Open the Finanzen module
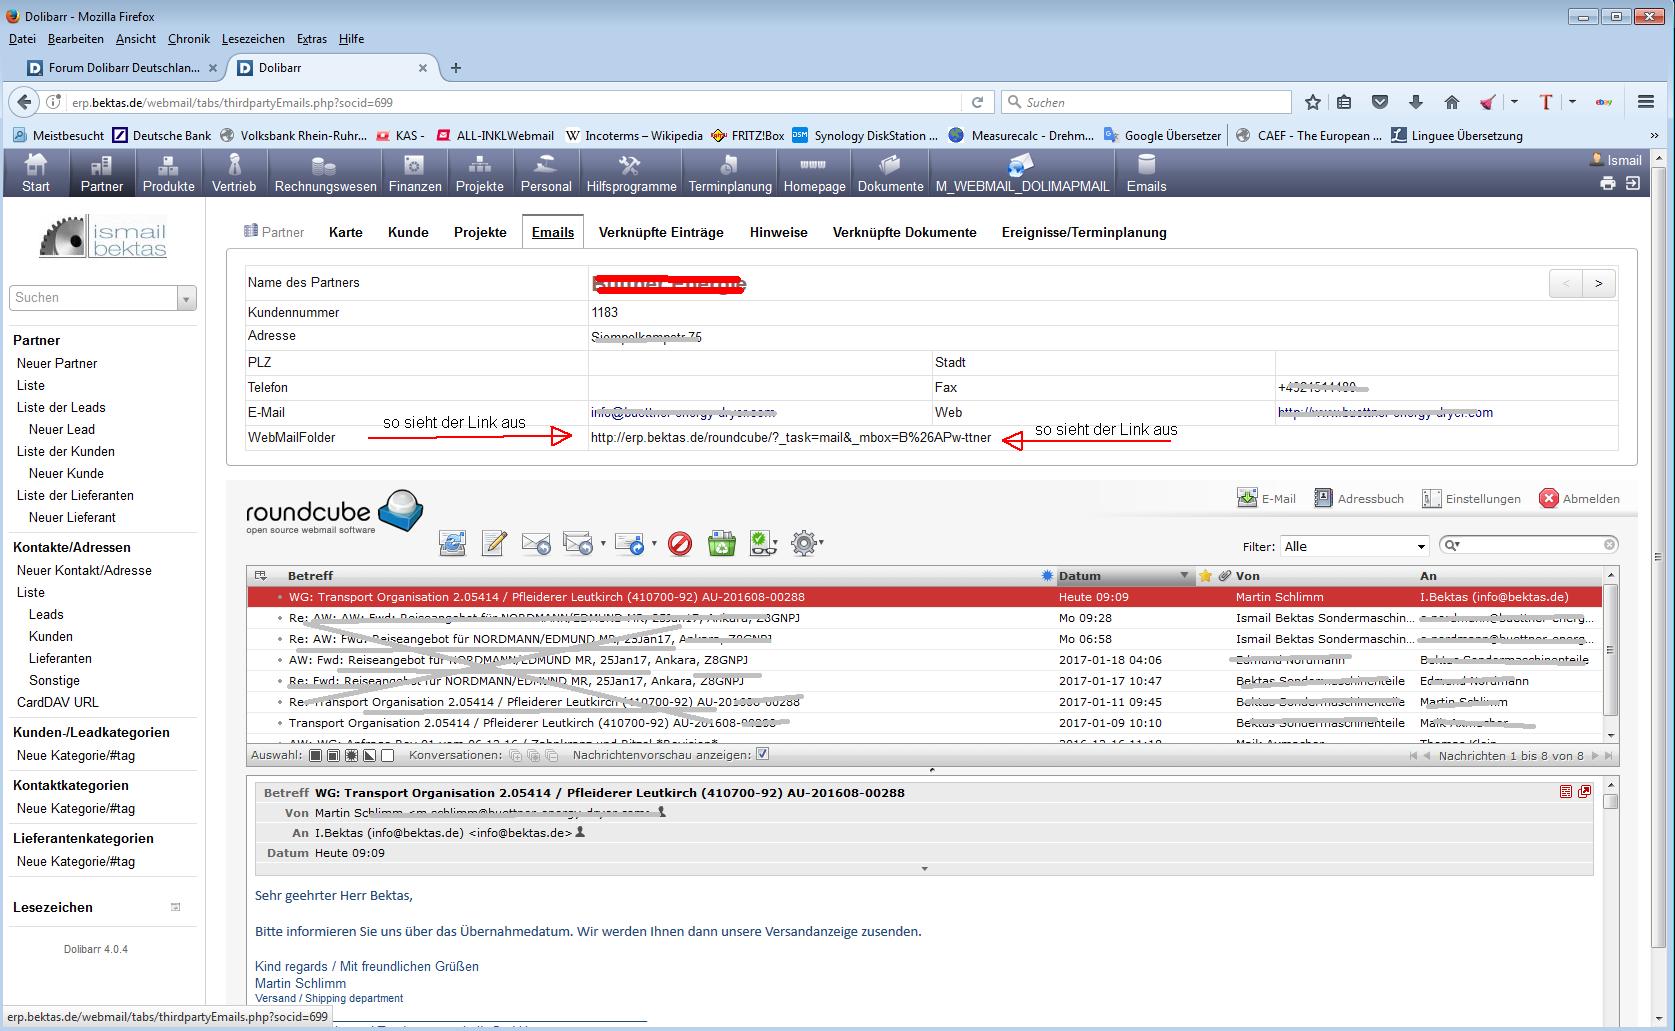 (414, 172)
